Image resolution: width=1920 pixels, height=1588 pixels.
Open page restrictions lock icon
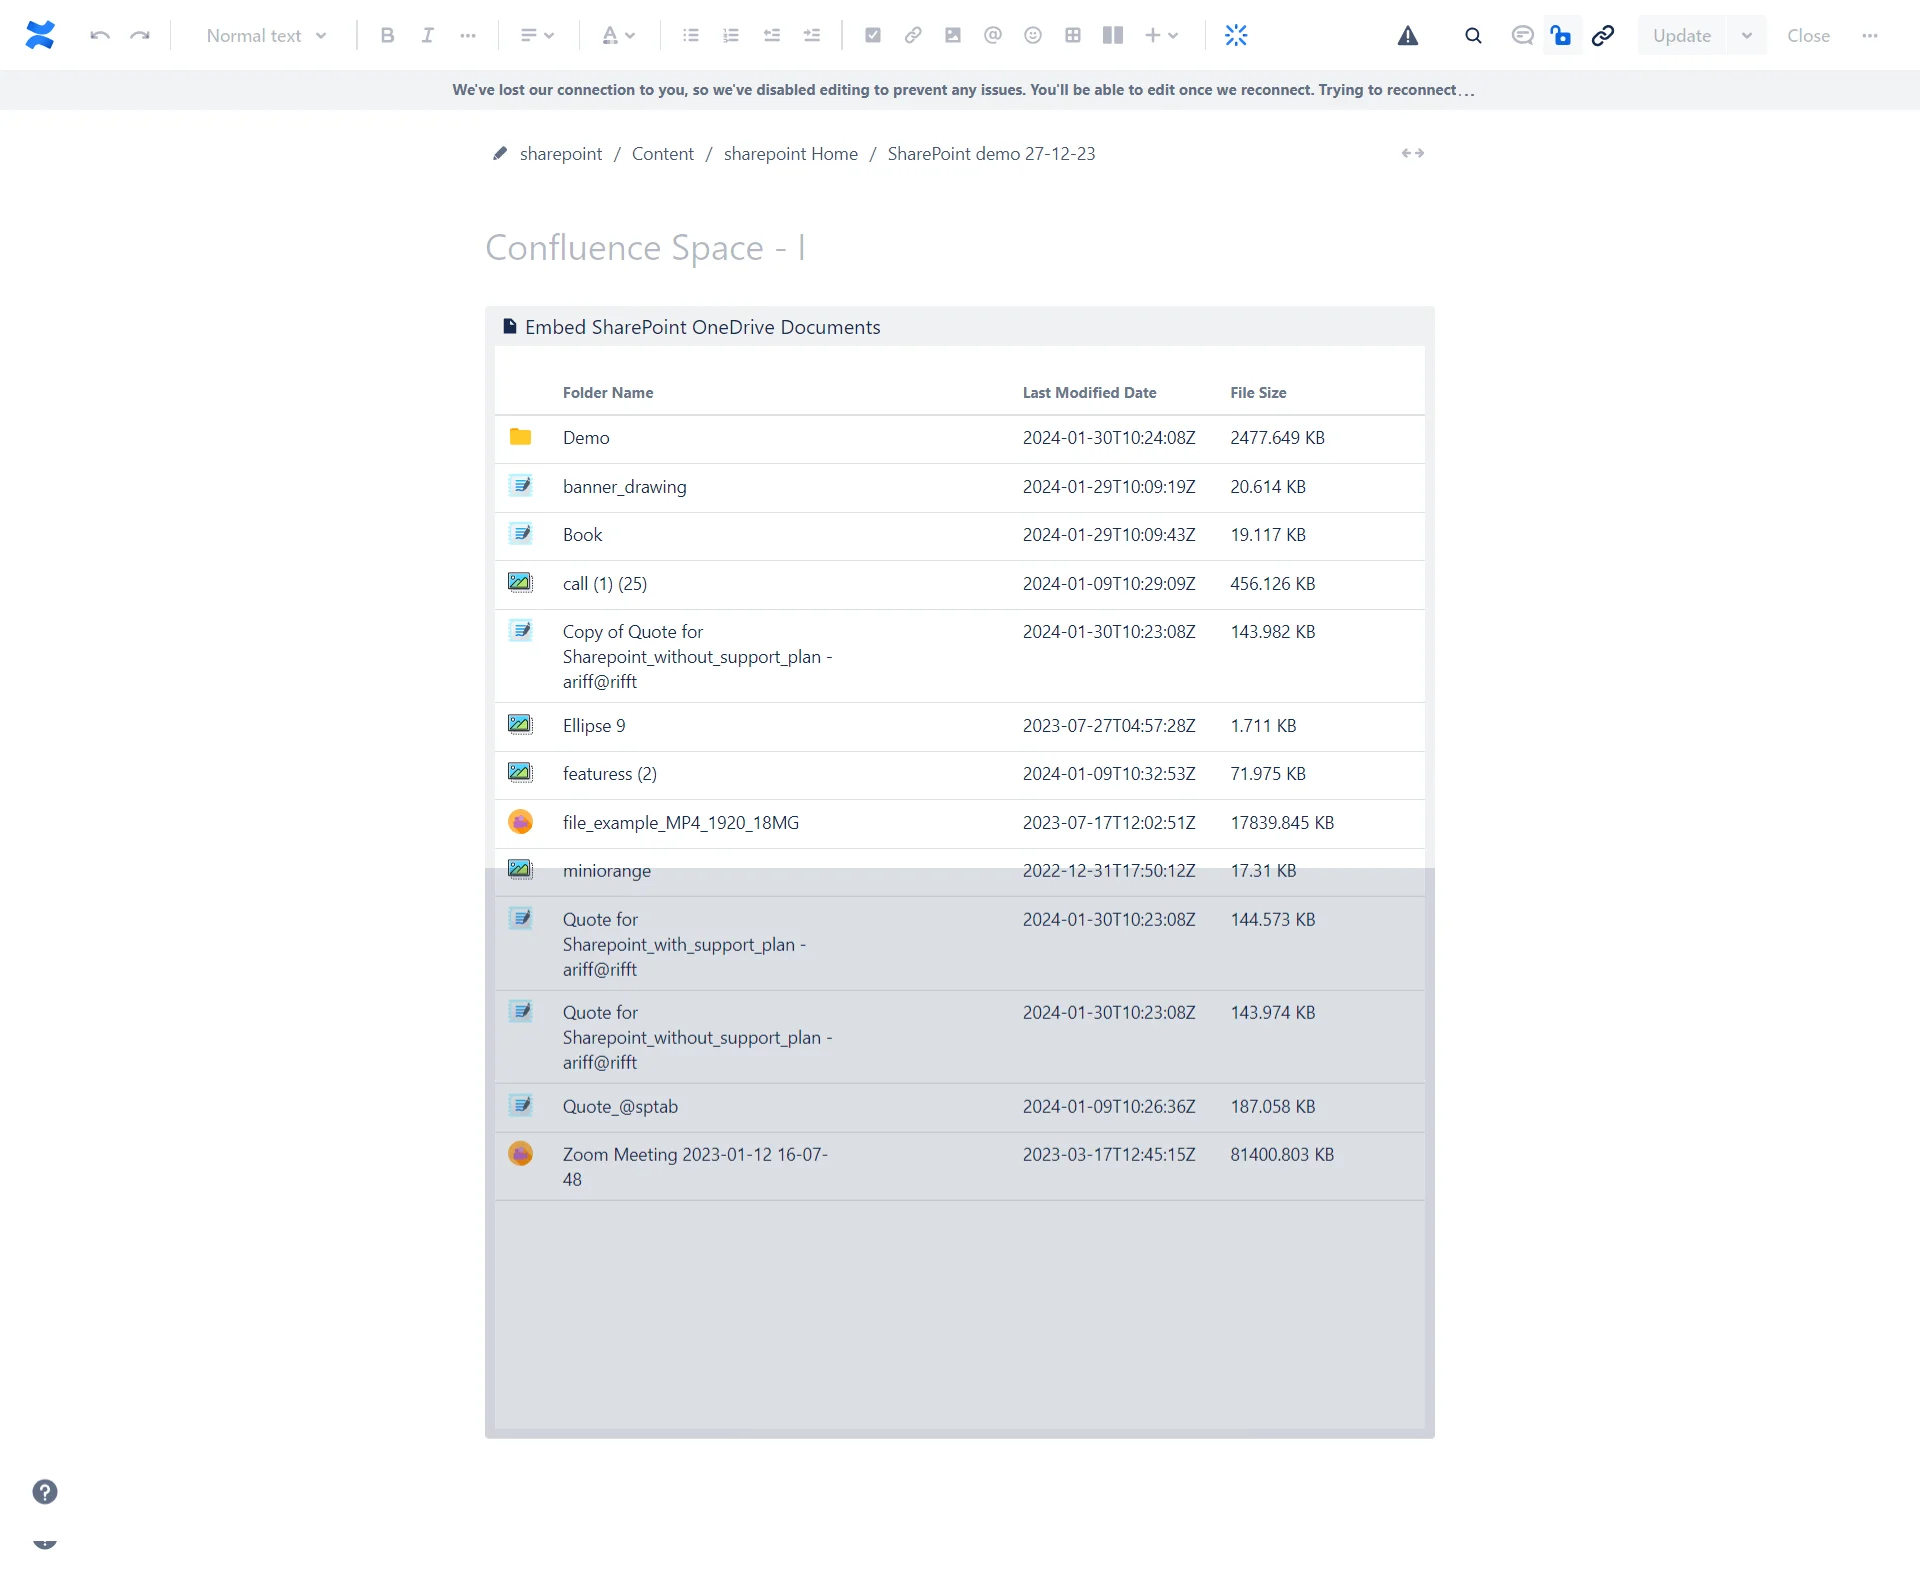pos(1561,36)
